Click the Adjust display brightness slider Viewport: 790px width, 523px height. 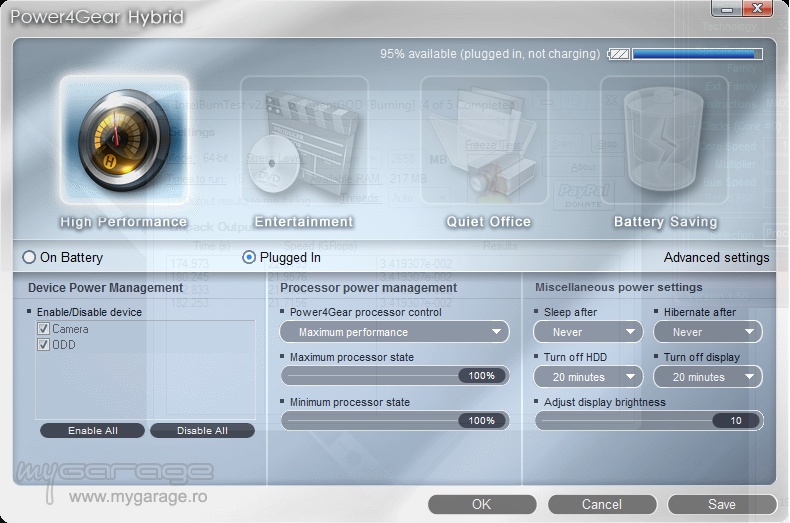click(649, 421)
